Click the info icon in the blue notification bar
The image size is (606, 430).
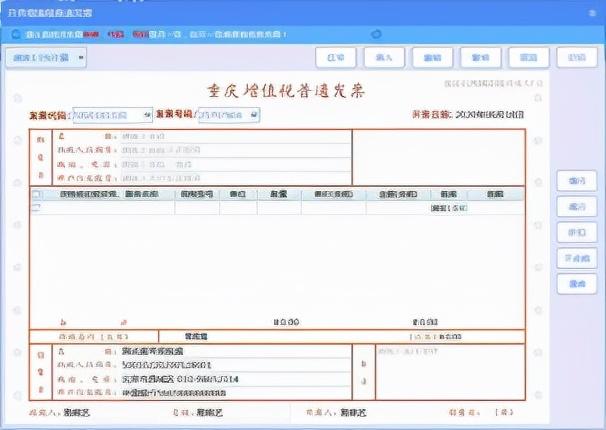14,34
